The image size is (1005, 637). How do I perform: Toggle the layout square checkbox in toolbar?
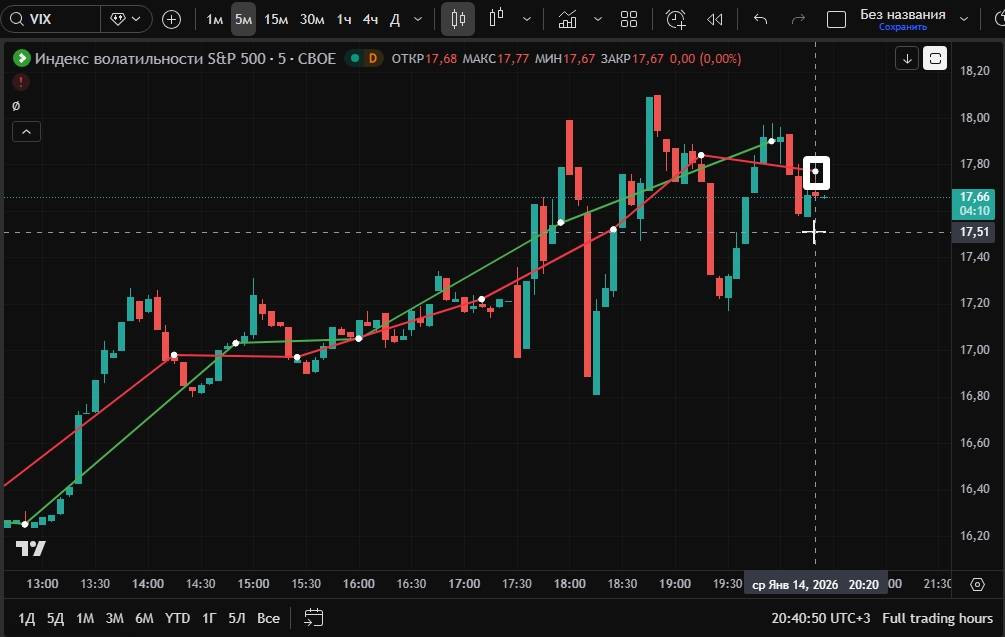tap(837, 19)
